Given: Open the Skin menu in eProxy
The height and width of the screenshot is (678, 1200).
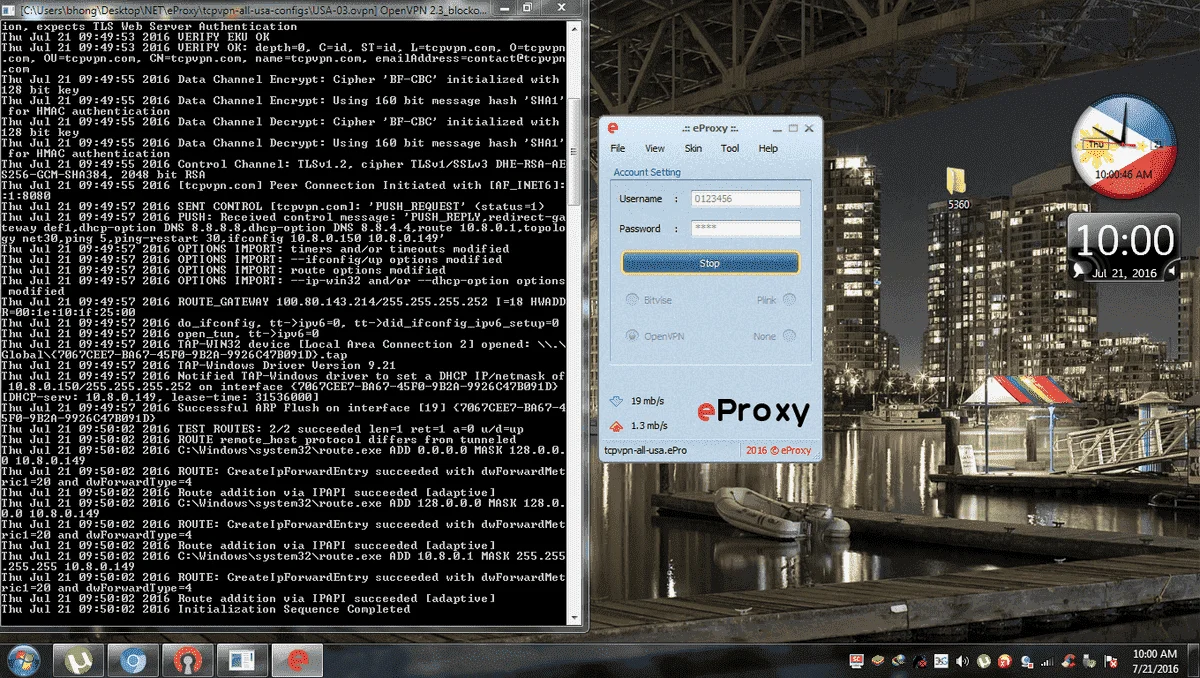Looking at the screenshot, I should click(693, 148).
